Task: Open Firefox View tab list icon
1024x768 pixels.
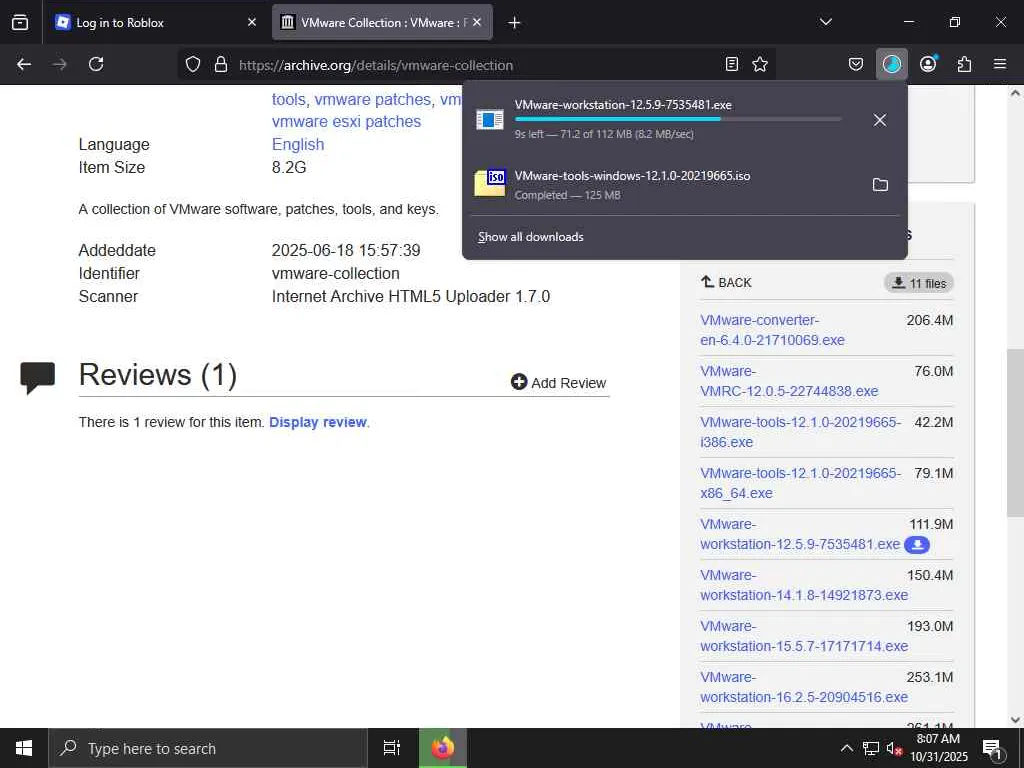Action: (x=20, y=22)
